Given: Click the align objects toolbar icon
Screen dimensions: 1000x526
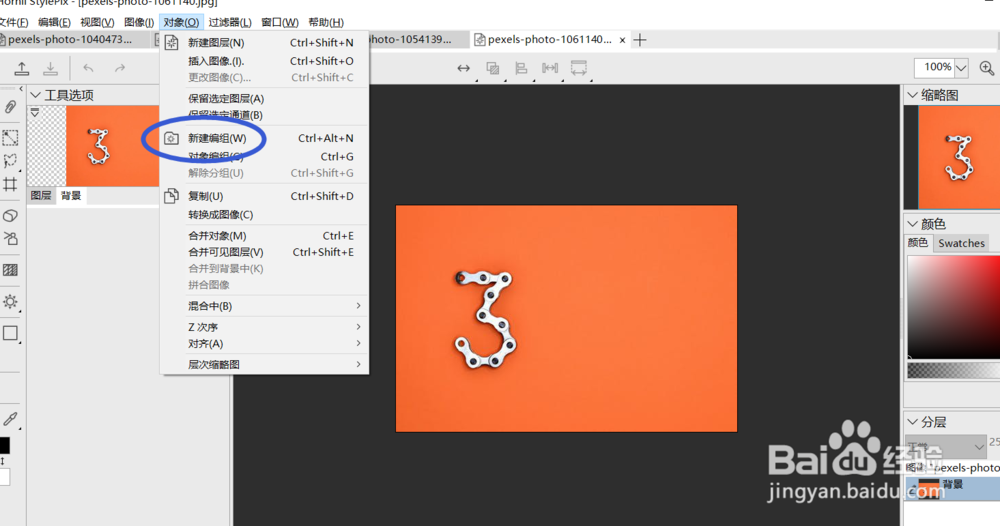Looking at the screenshot, I should tap(521, 68).
